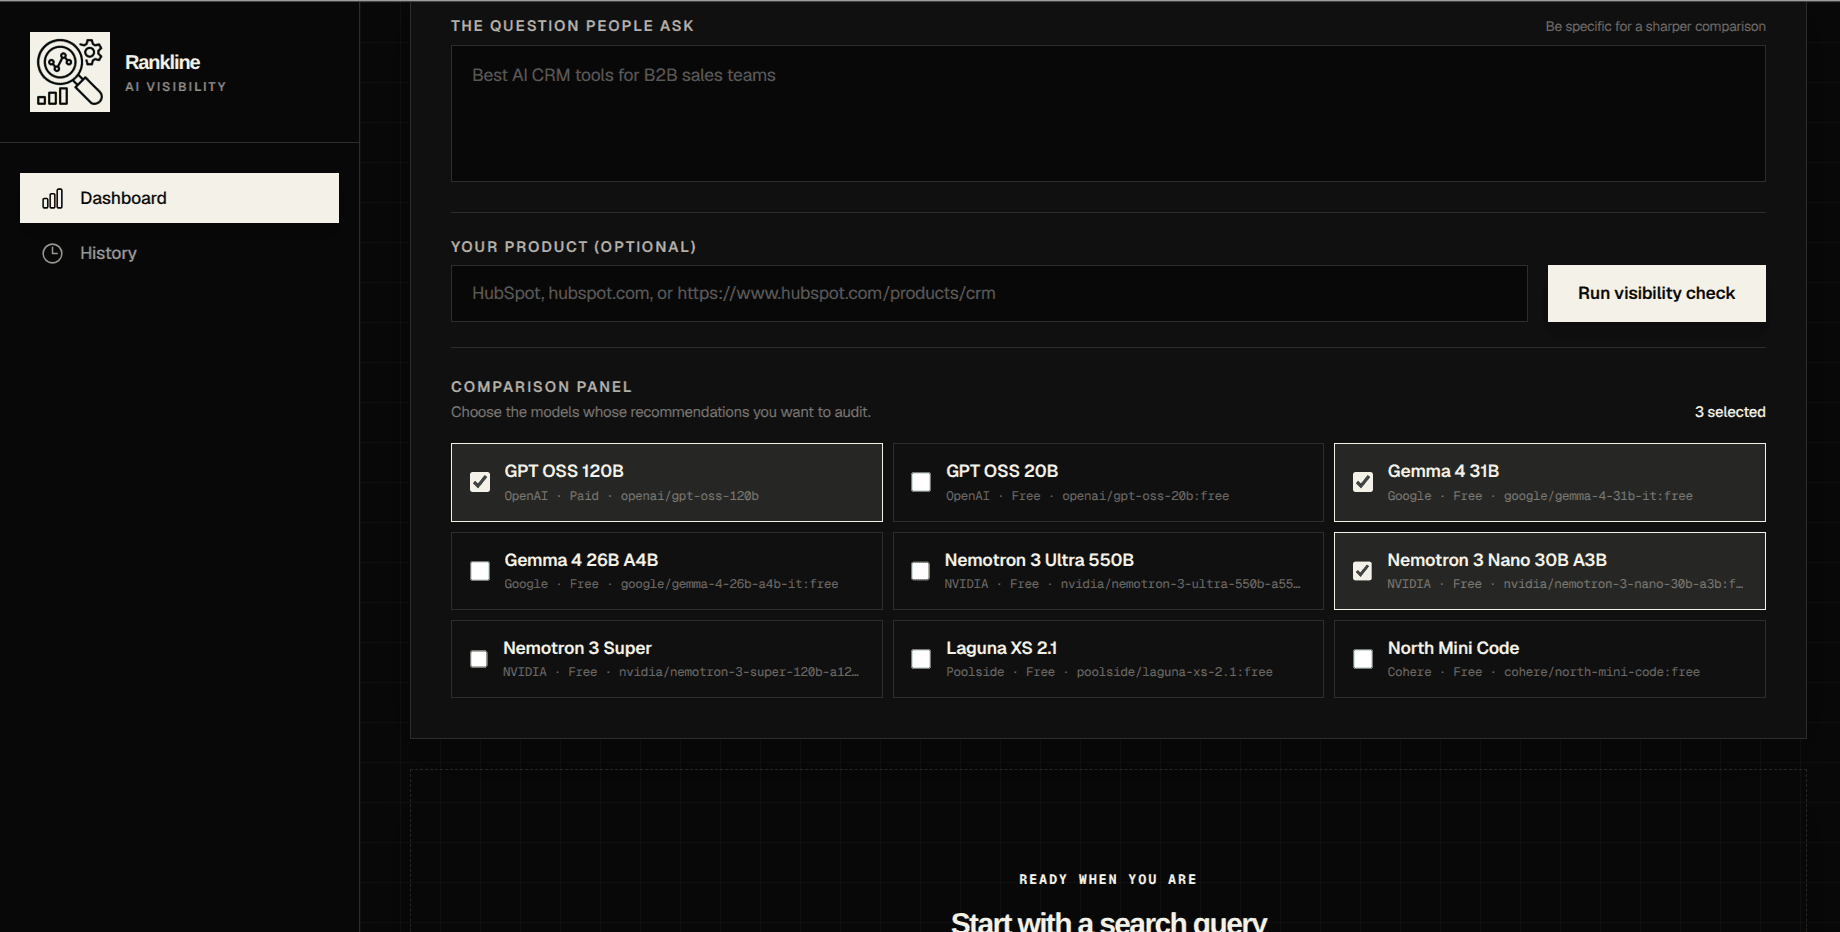Screen dimensions: 1840x932
Task: Open the Dashboard menu item
Action: tap(179, 198)
